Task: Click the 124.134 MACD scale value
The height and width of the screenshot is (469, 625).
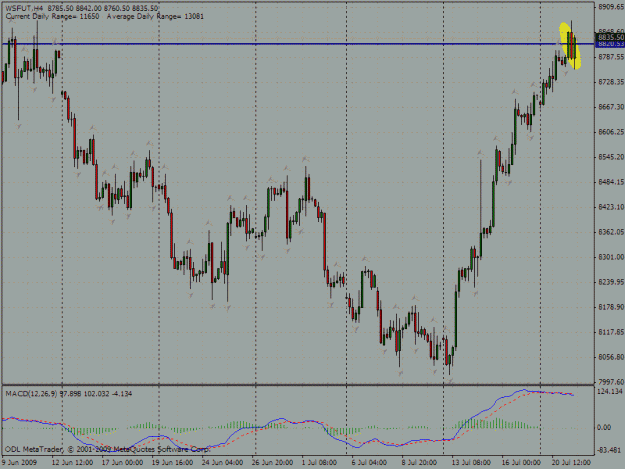Action: 610,392
